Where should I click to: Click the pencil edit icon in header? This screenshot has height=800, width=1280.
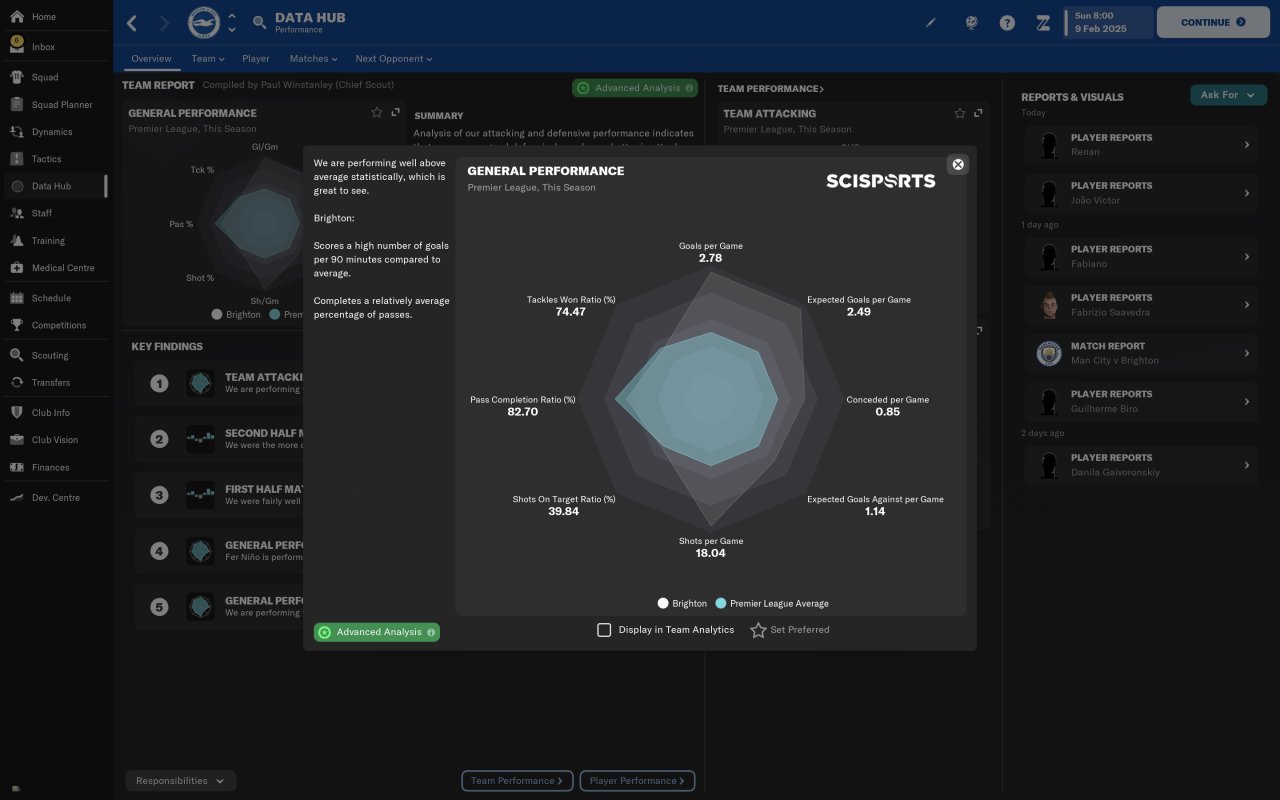click(x=931, y=22)
